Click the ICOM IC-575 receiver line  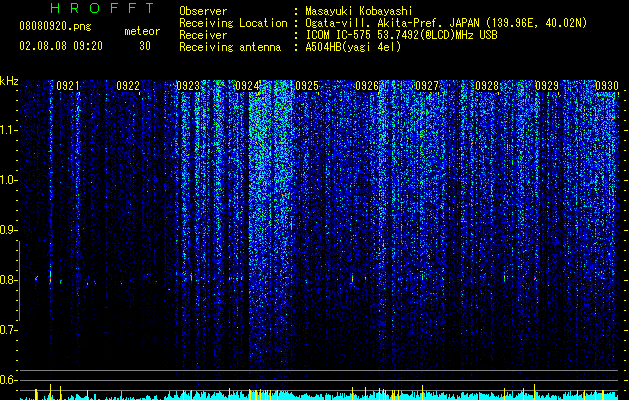(x=401, y=35)
